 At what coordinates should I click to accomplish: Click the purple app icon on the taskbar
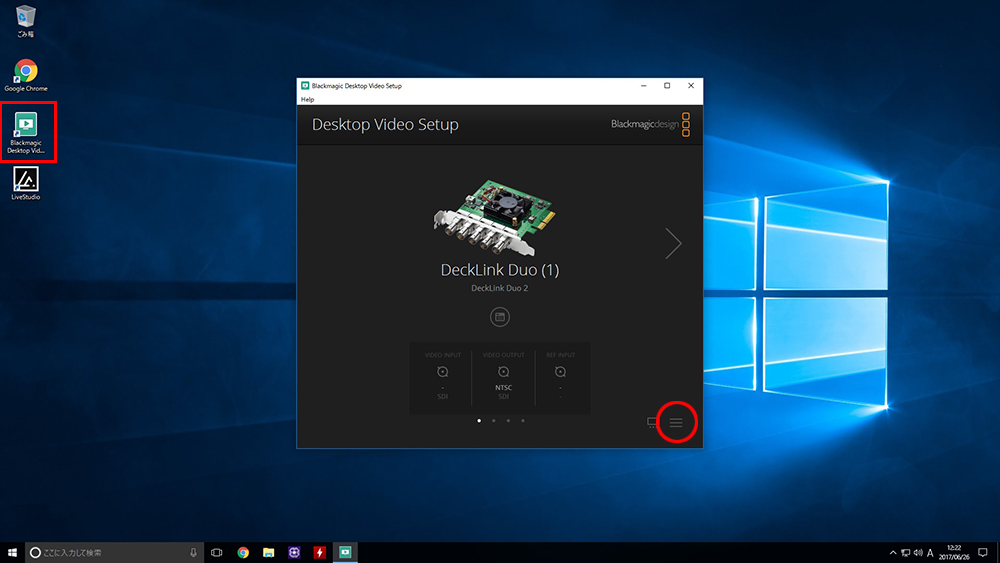294,552
